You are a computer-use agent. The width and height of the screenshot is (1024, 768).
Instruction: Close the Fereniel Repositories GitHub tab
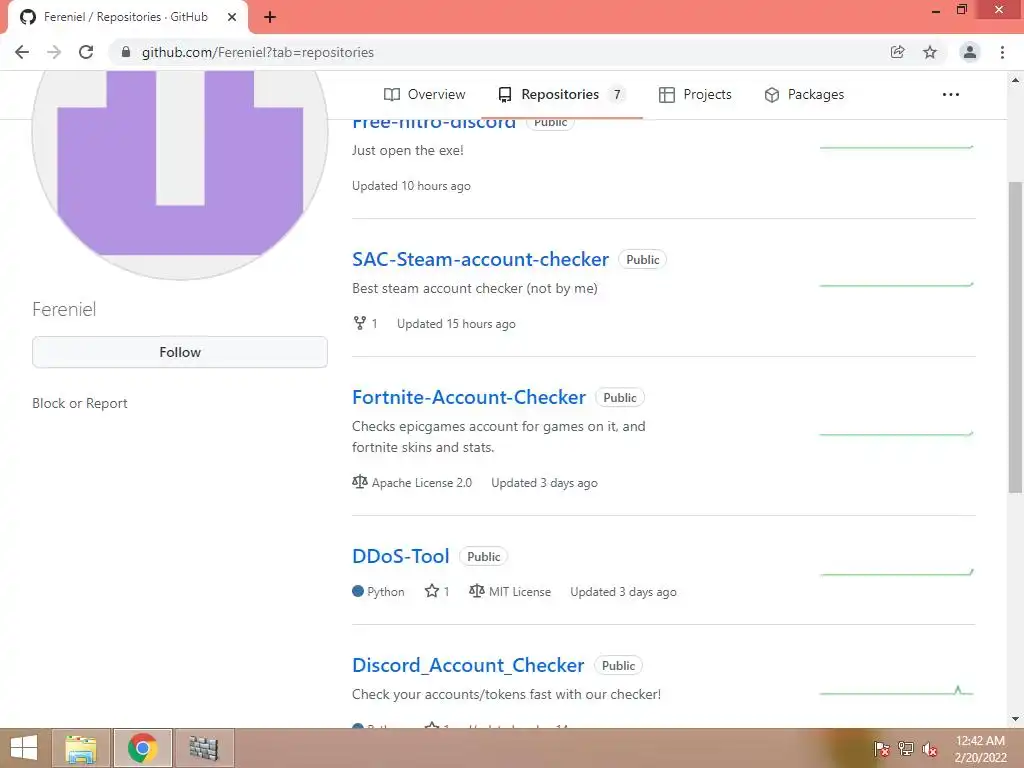click(232, 17)
